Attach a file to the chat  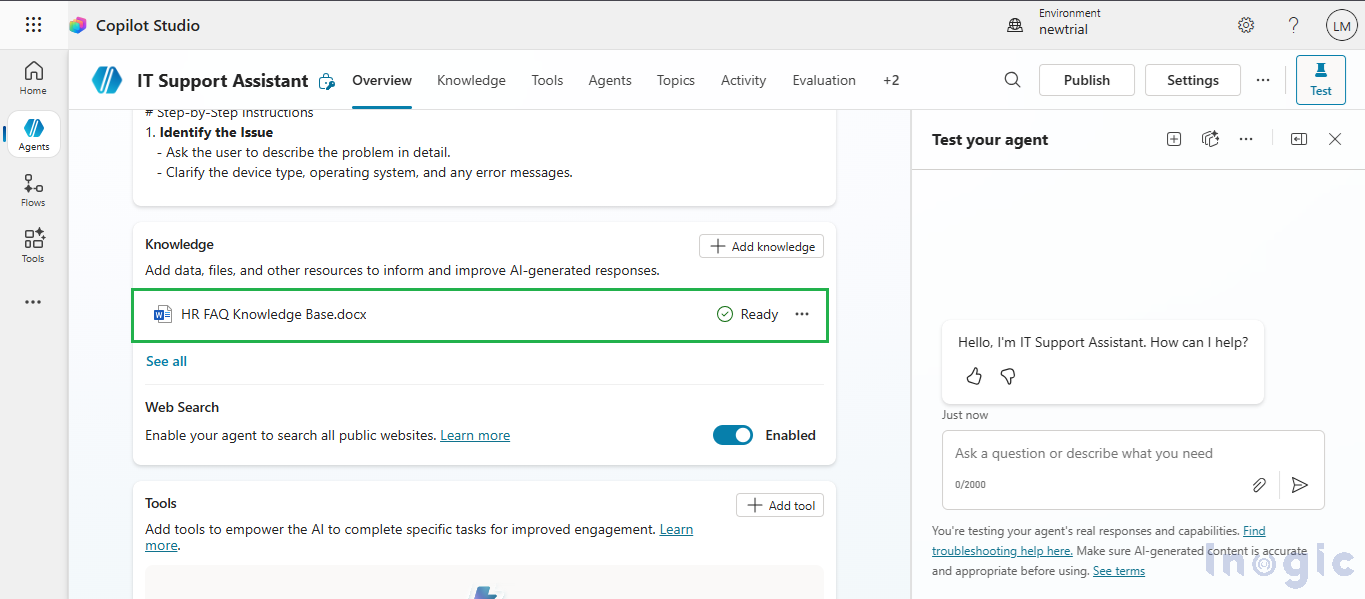pos(1259,485)
